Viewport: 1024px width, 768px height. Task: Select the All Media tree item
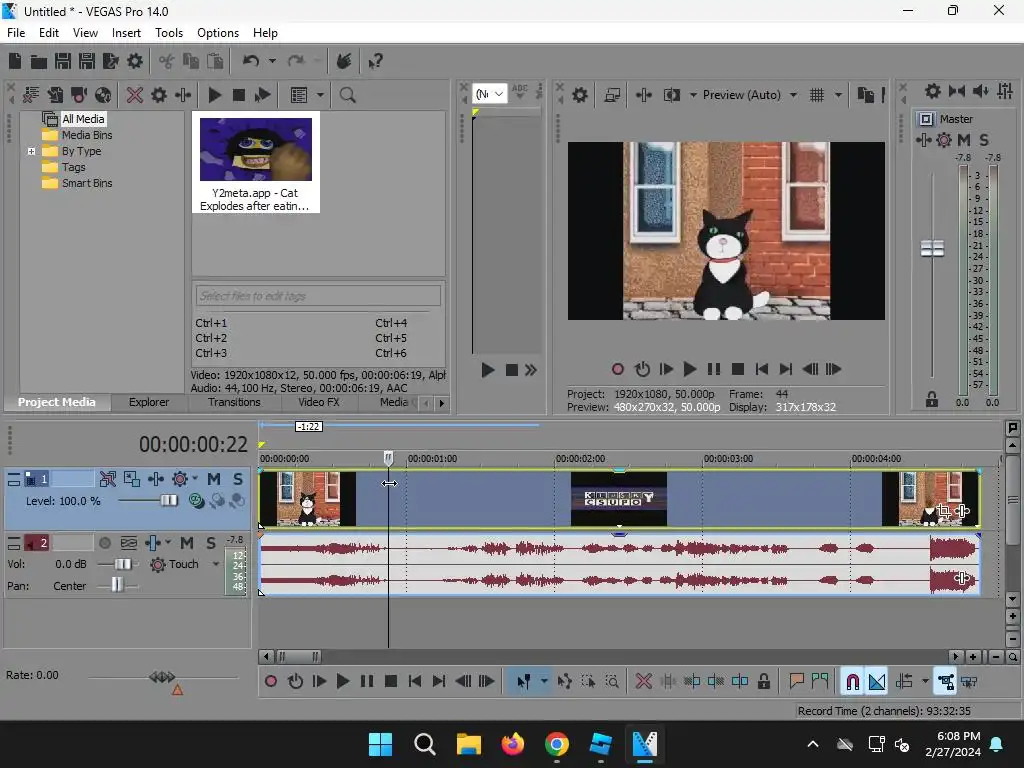coord(83,119)
